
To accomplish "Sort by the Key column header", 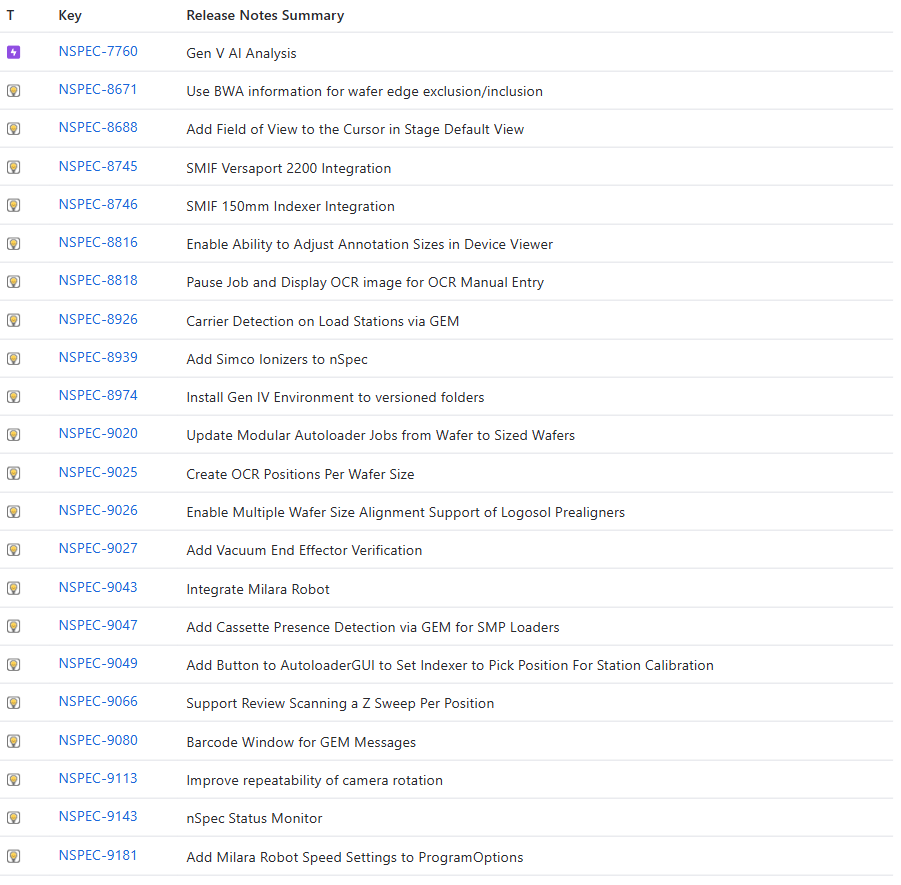I will click(69, 16).
